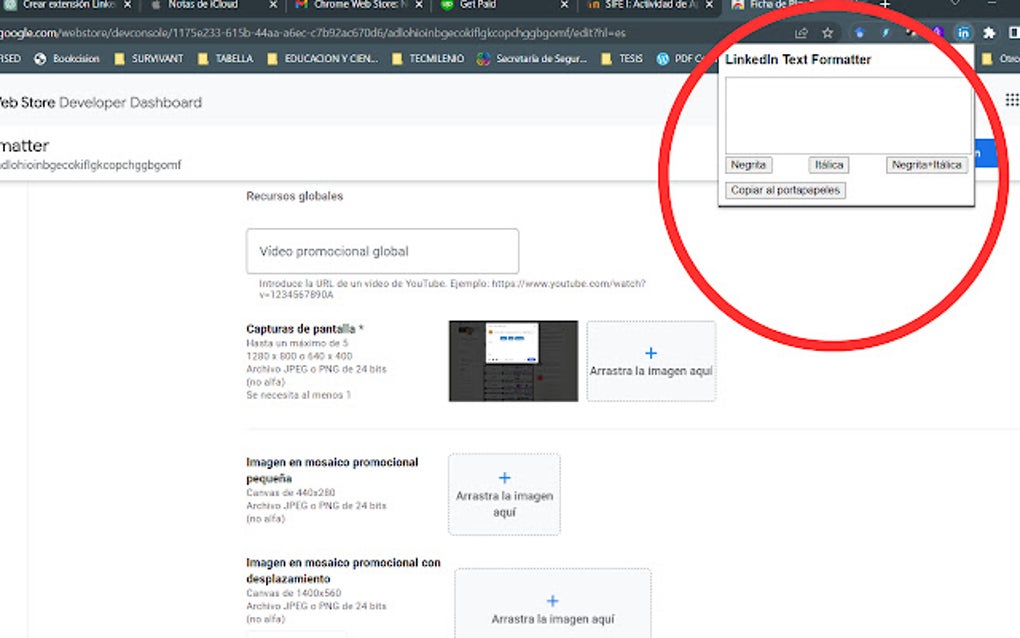Apply Itálica formatting in the popup
The height and width of the screenshot is (638, 1020).
pyautogui.click(x=829, y=165)
